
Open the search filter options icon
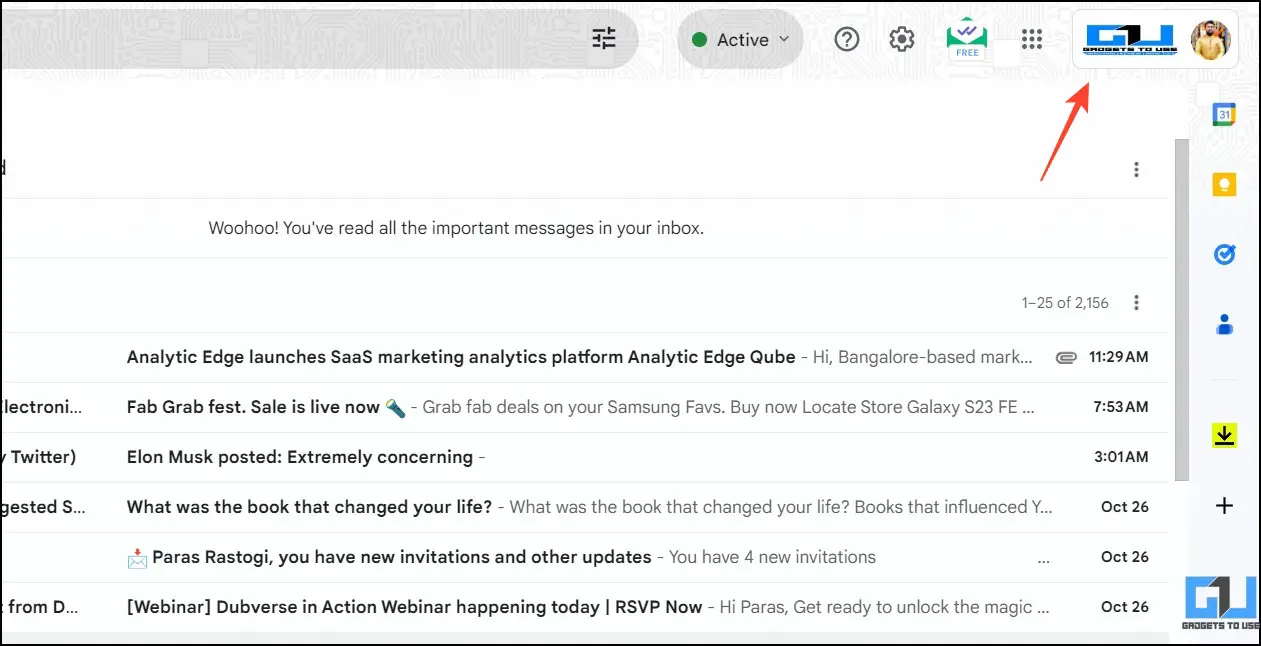[x=604, y=39]
